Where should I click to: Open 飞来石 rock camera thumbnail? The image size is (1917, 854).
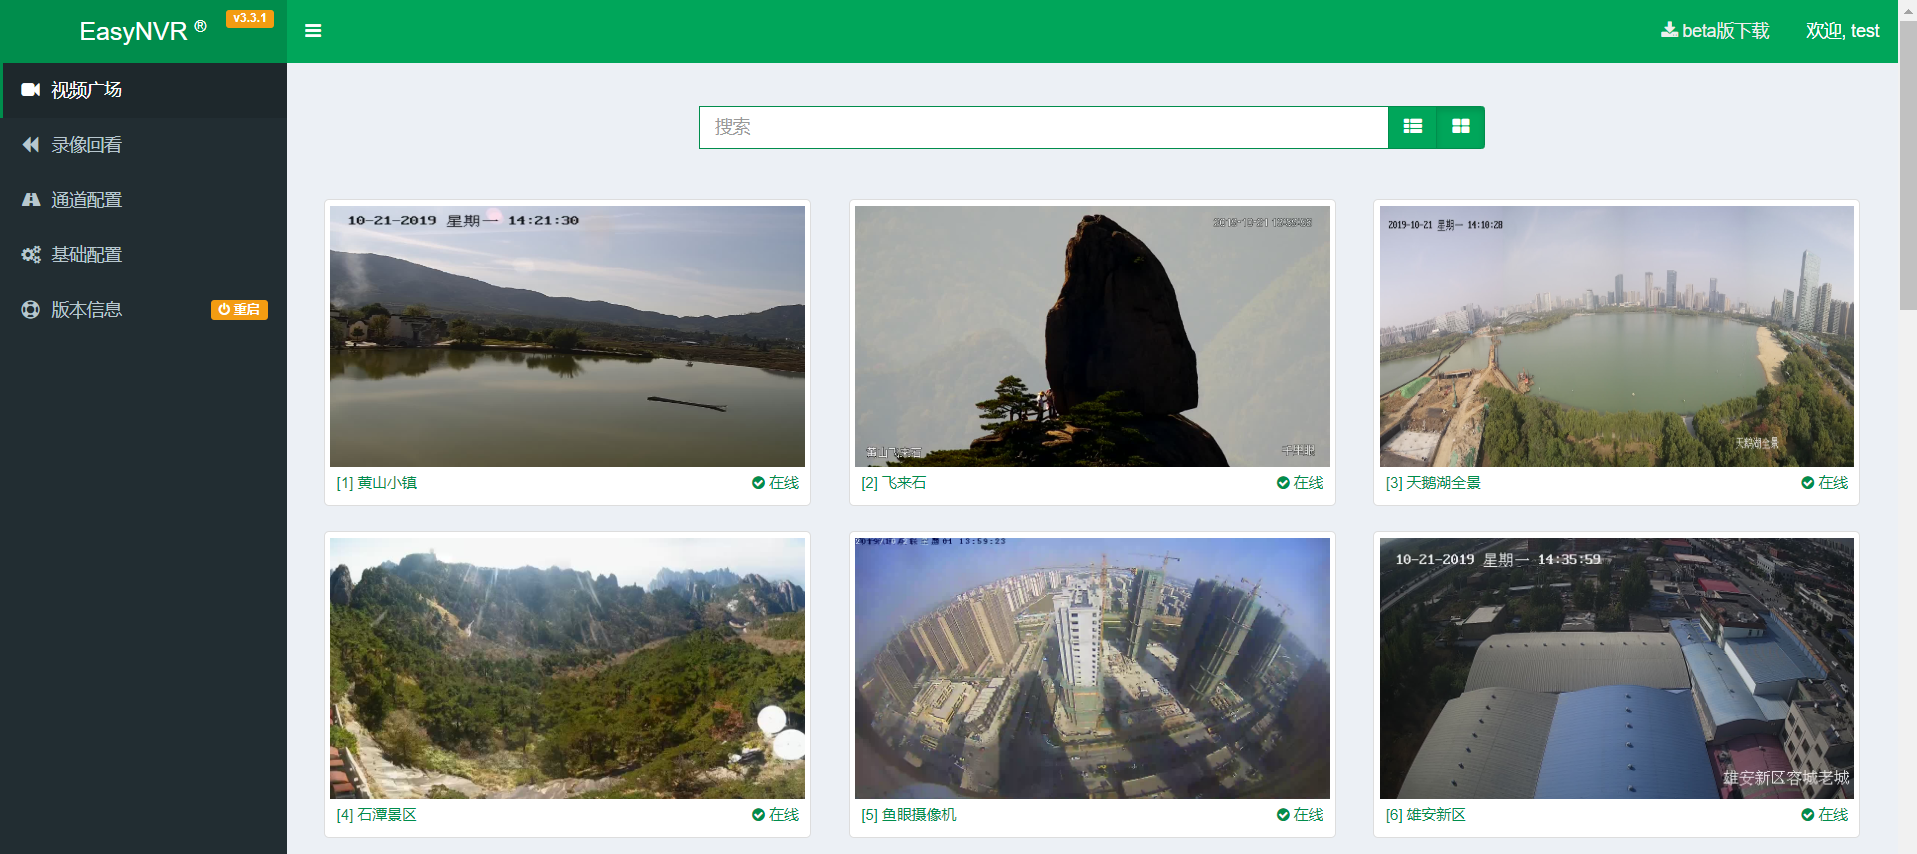(1092, 336)
